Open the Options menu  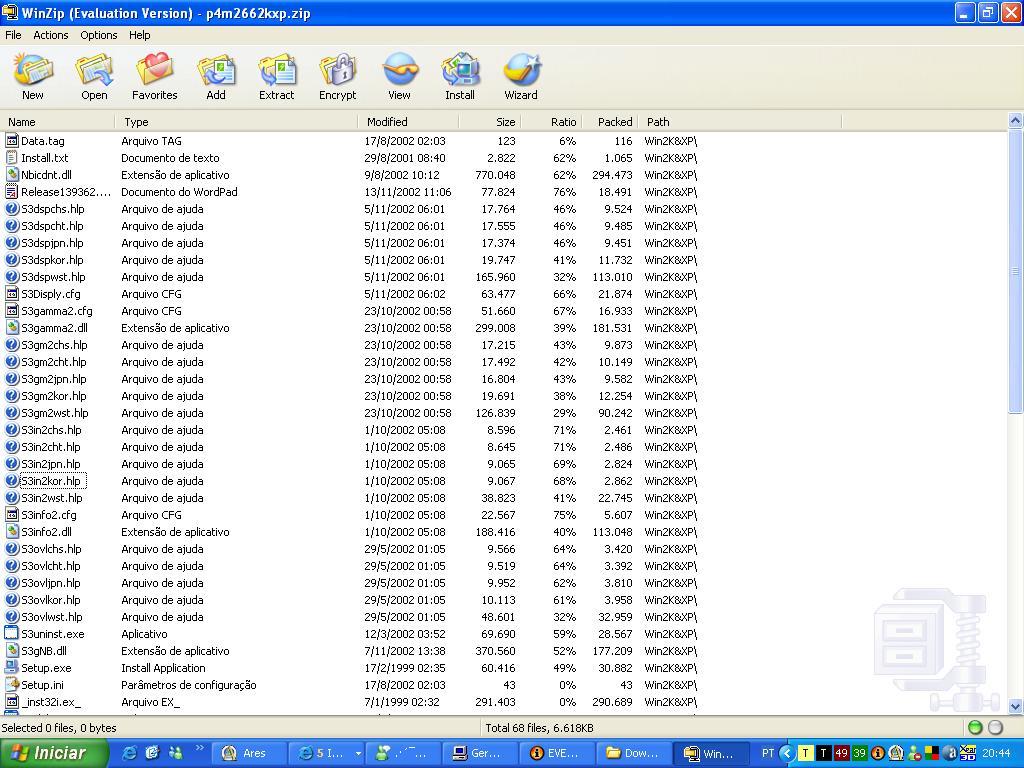pyautogui.click(x=99, y=35)
